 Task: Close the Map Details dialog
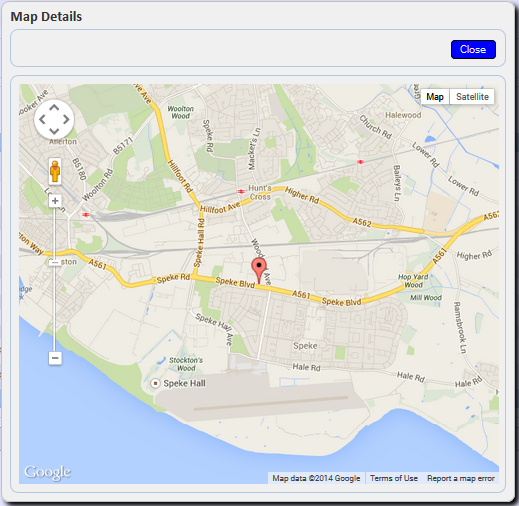click(473, 49)
